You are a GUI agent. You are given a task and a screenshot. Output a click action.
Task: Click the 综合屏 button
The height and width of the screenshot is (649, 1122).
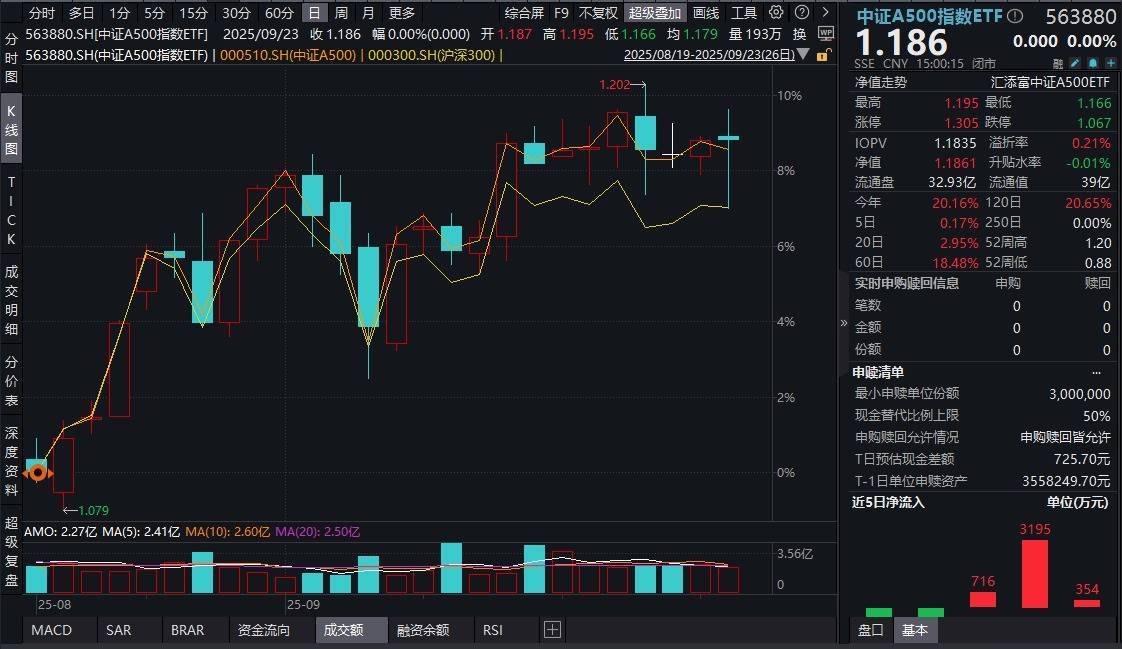[524, 13]
